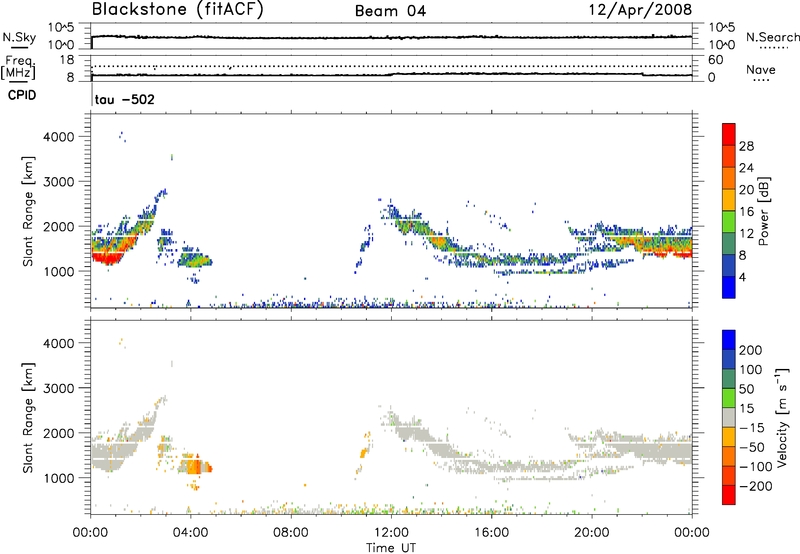Pick the red bottom segment of Velocity bar
Viewport: 800px width, 554px height.
(x=729, y=495)
